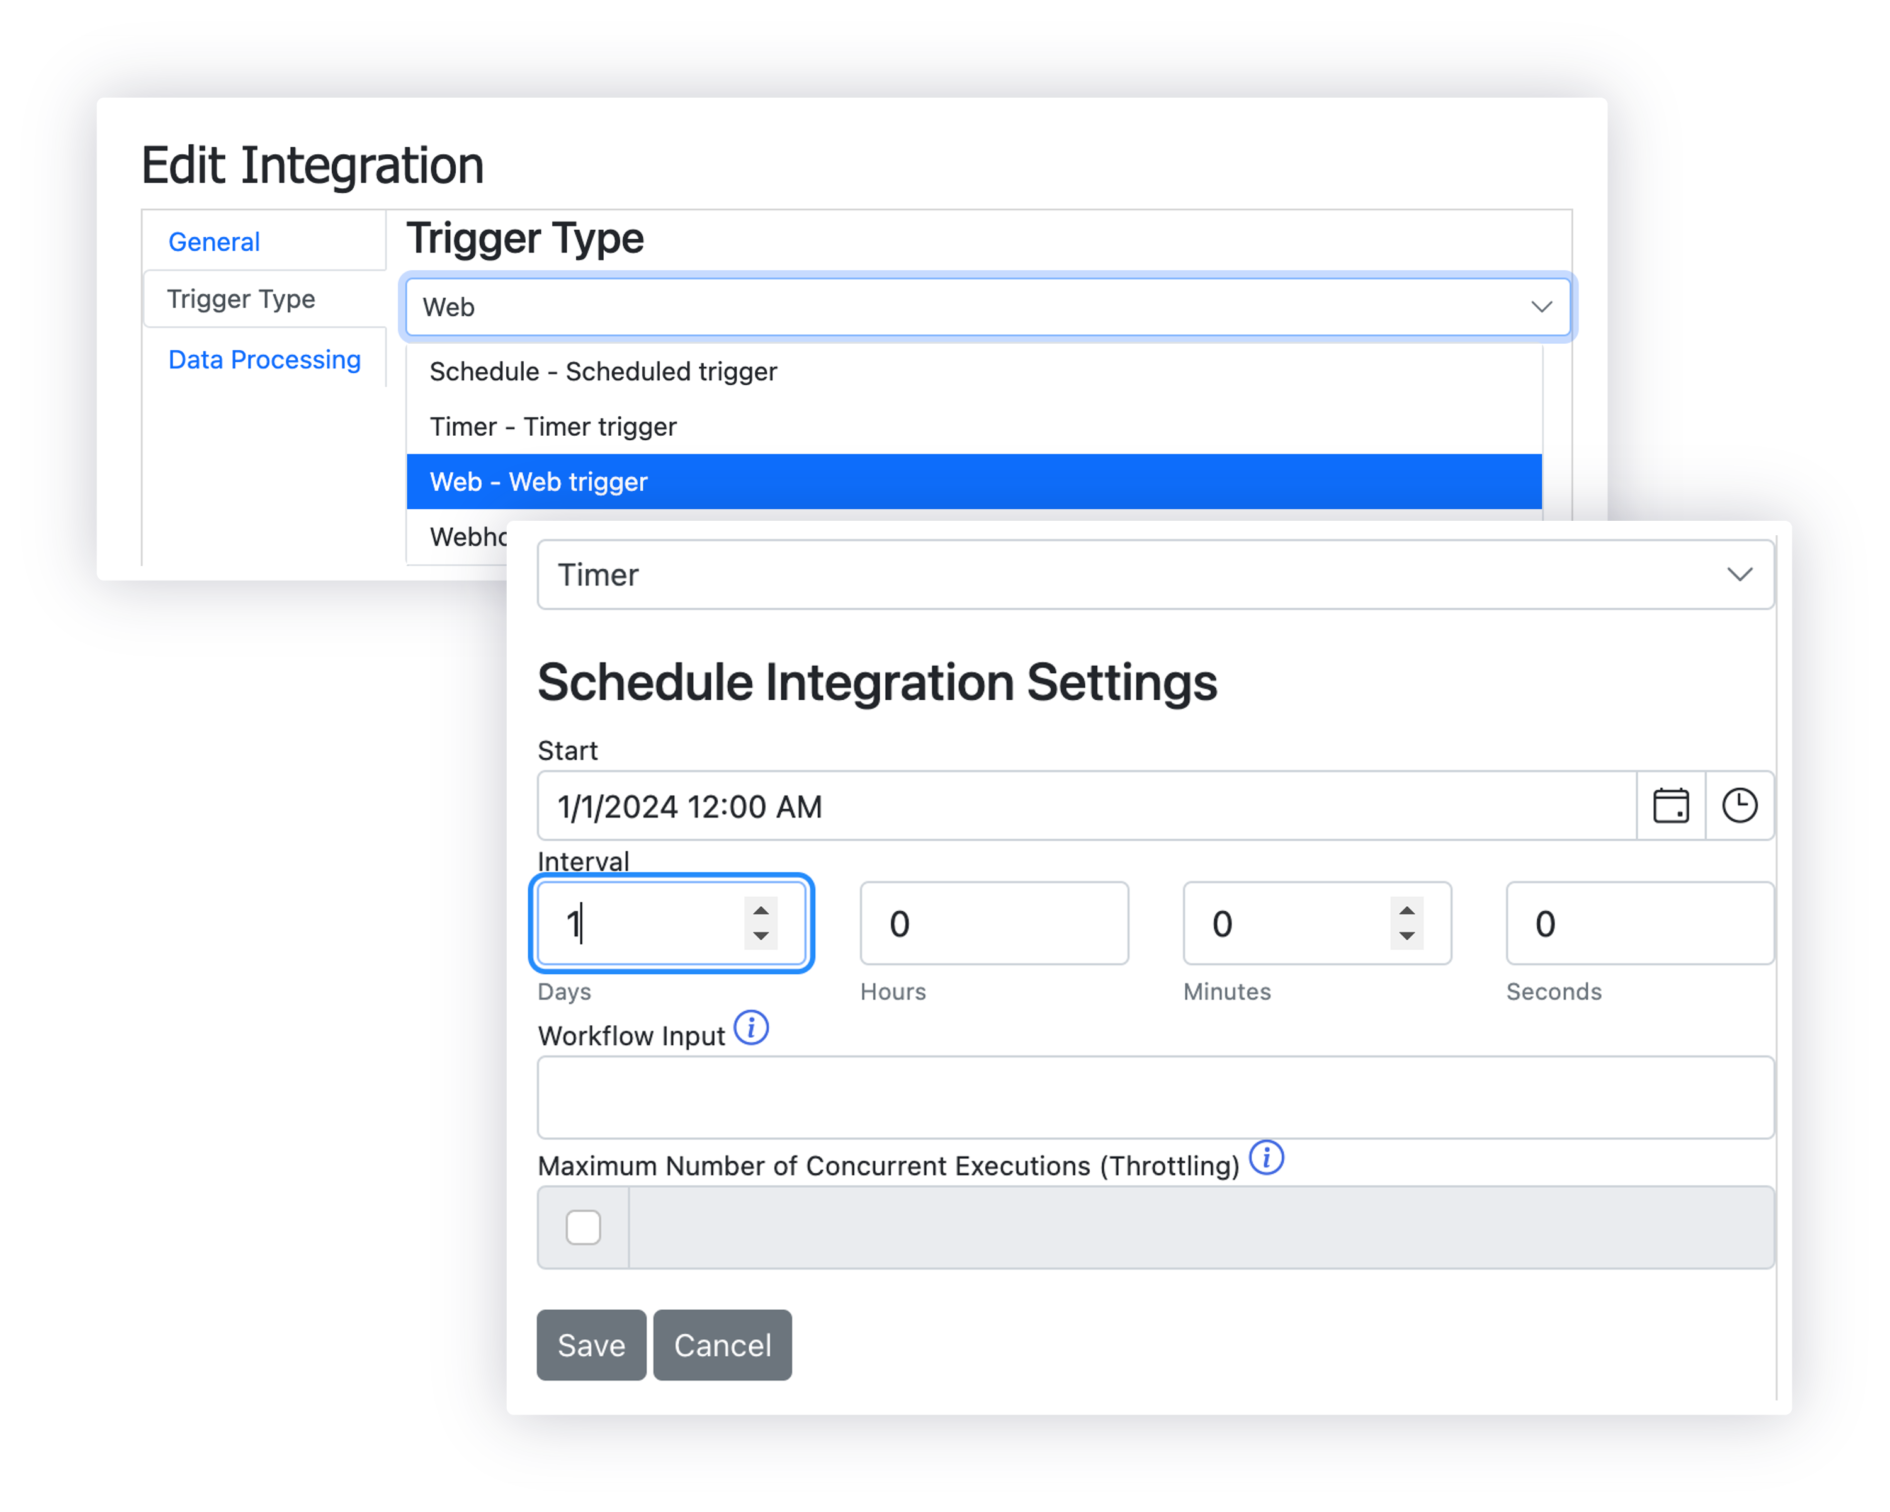This screenshot has width=1890, height=1512.
Task: Select the highlighted Web - Web trigger option
Action: pyautogui.click(x=900, y=481)
